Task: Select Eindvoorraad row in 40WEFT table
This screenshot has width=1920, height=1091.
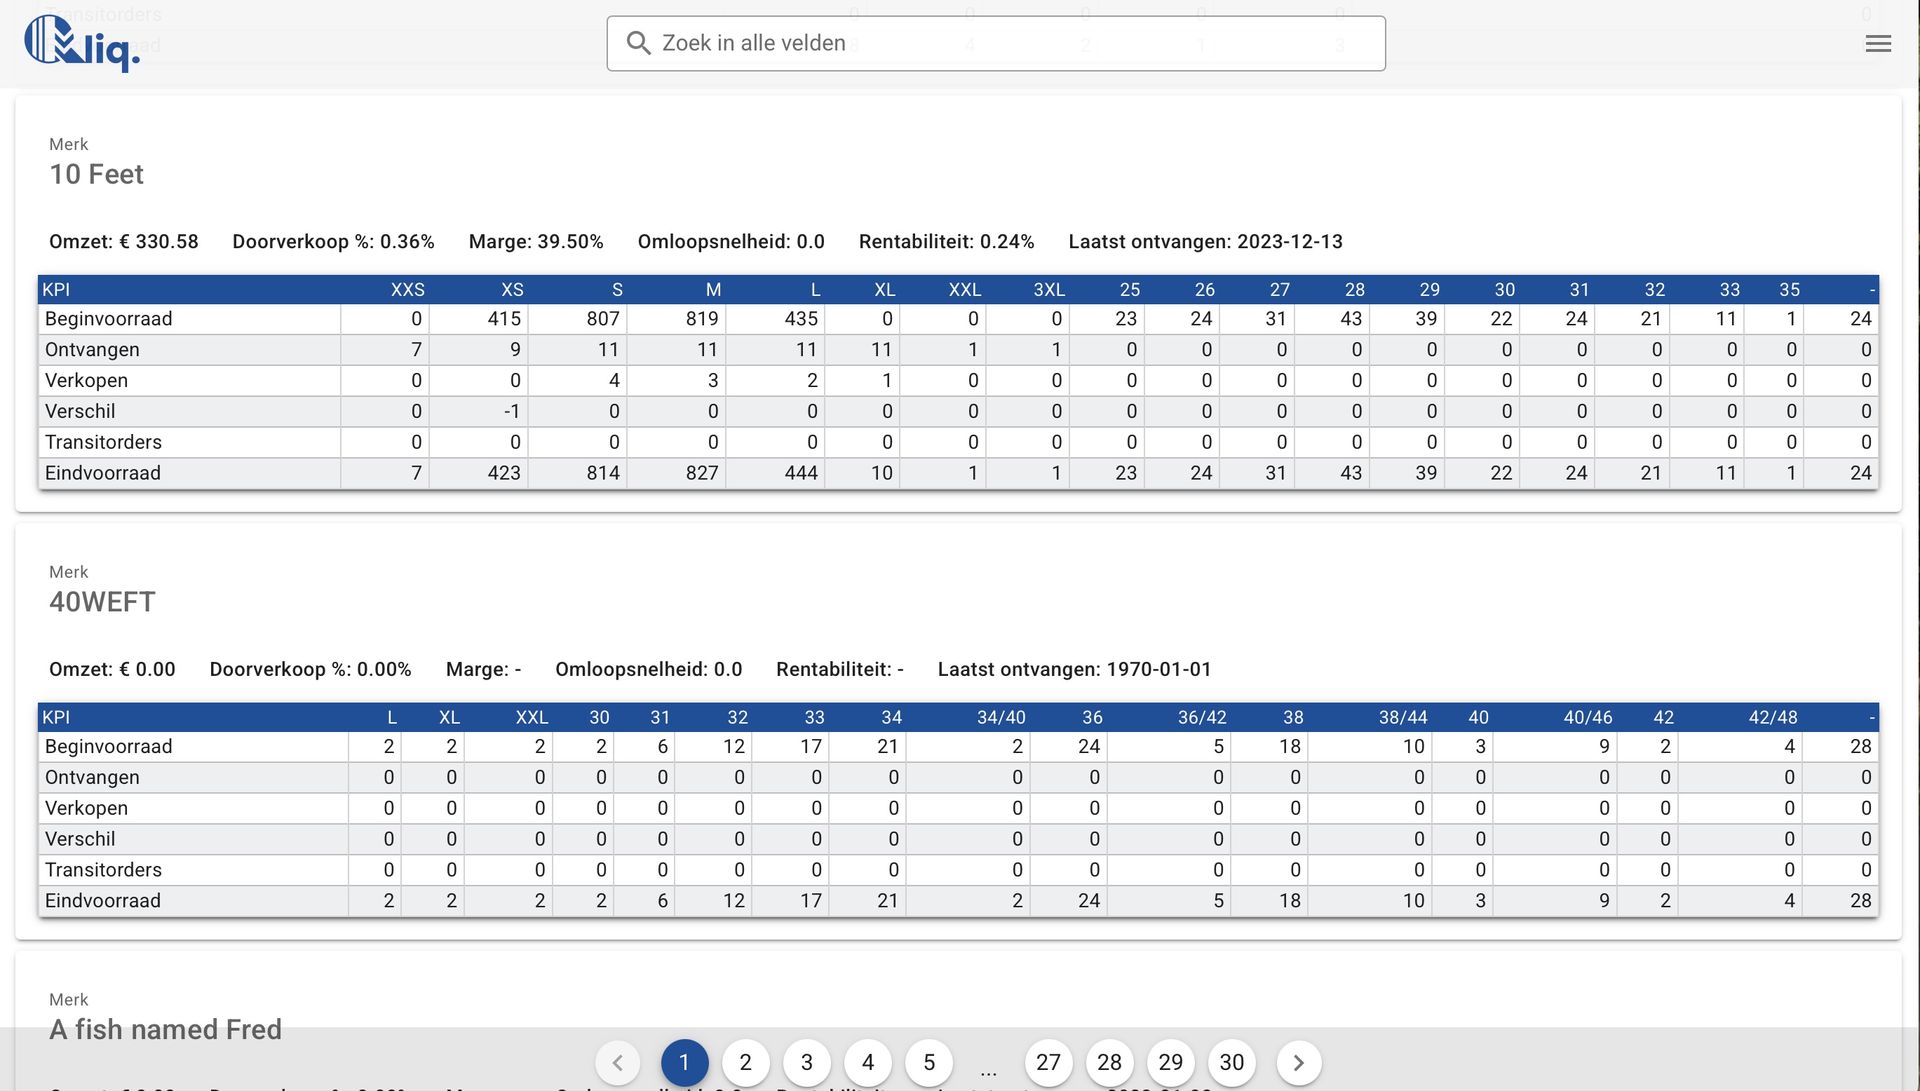Action: point(103,901)
